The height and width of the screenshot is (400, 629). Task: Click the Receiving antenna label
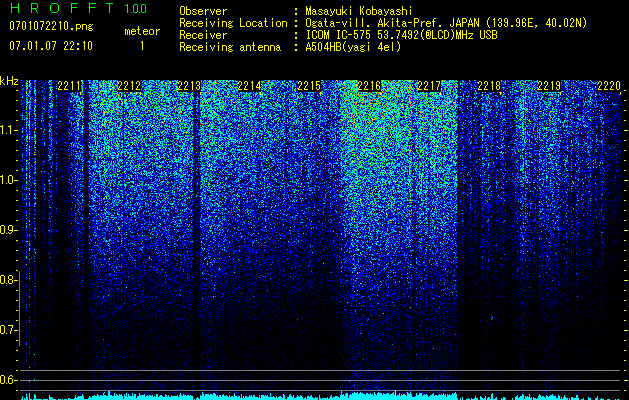tap(230, 47)
